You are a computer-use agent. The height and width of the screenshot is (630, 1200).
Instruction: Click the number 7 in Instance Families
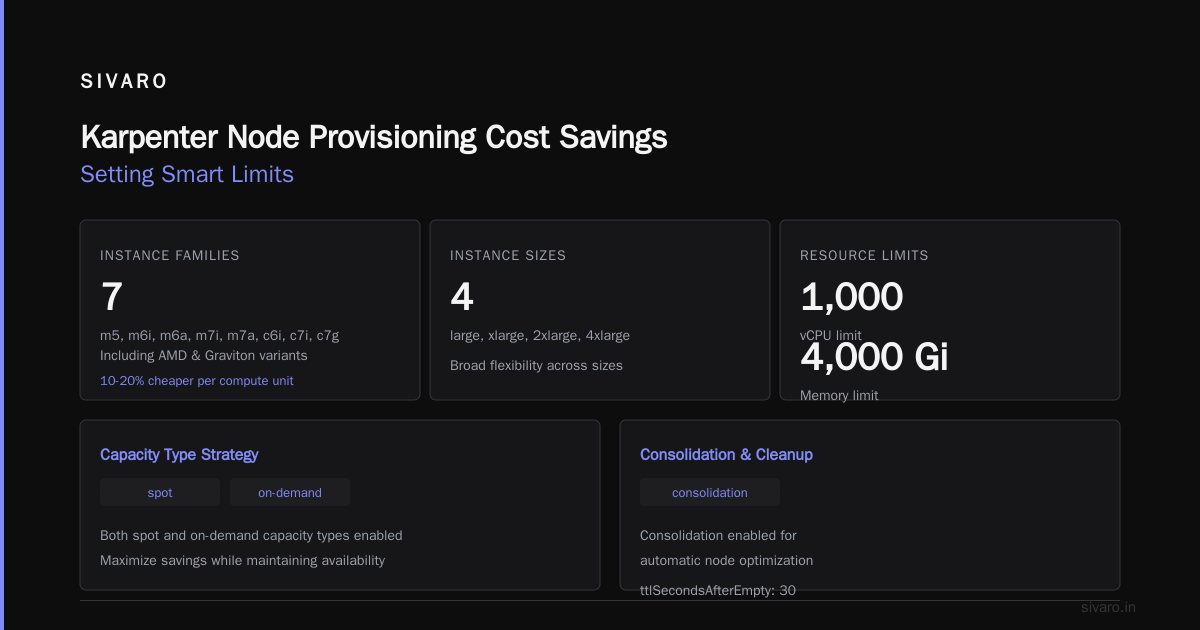(x=111, y=297)
